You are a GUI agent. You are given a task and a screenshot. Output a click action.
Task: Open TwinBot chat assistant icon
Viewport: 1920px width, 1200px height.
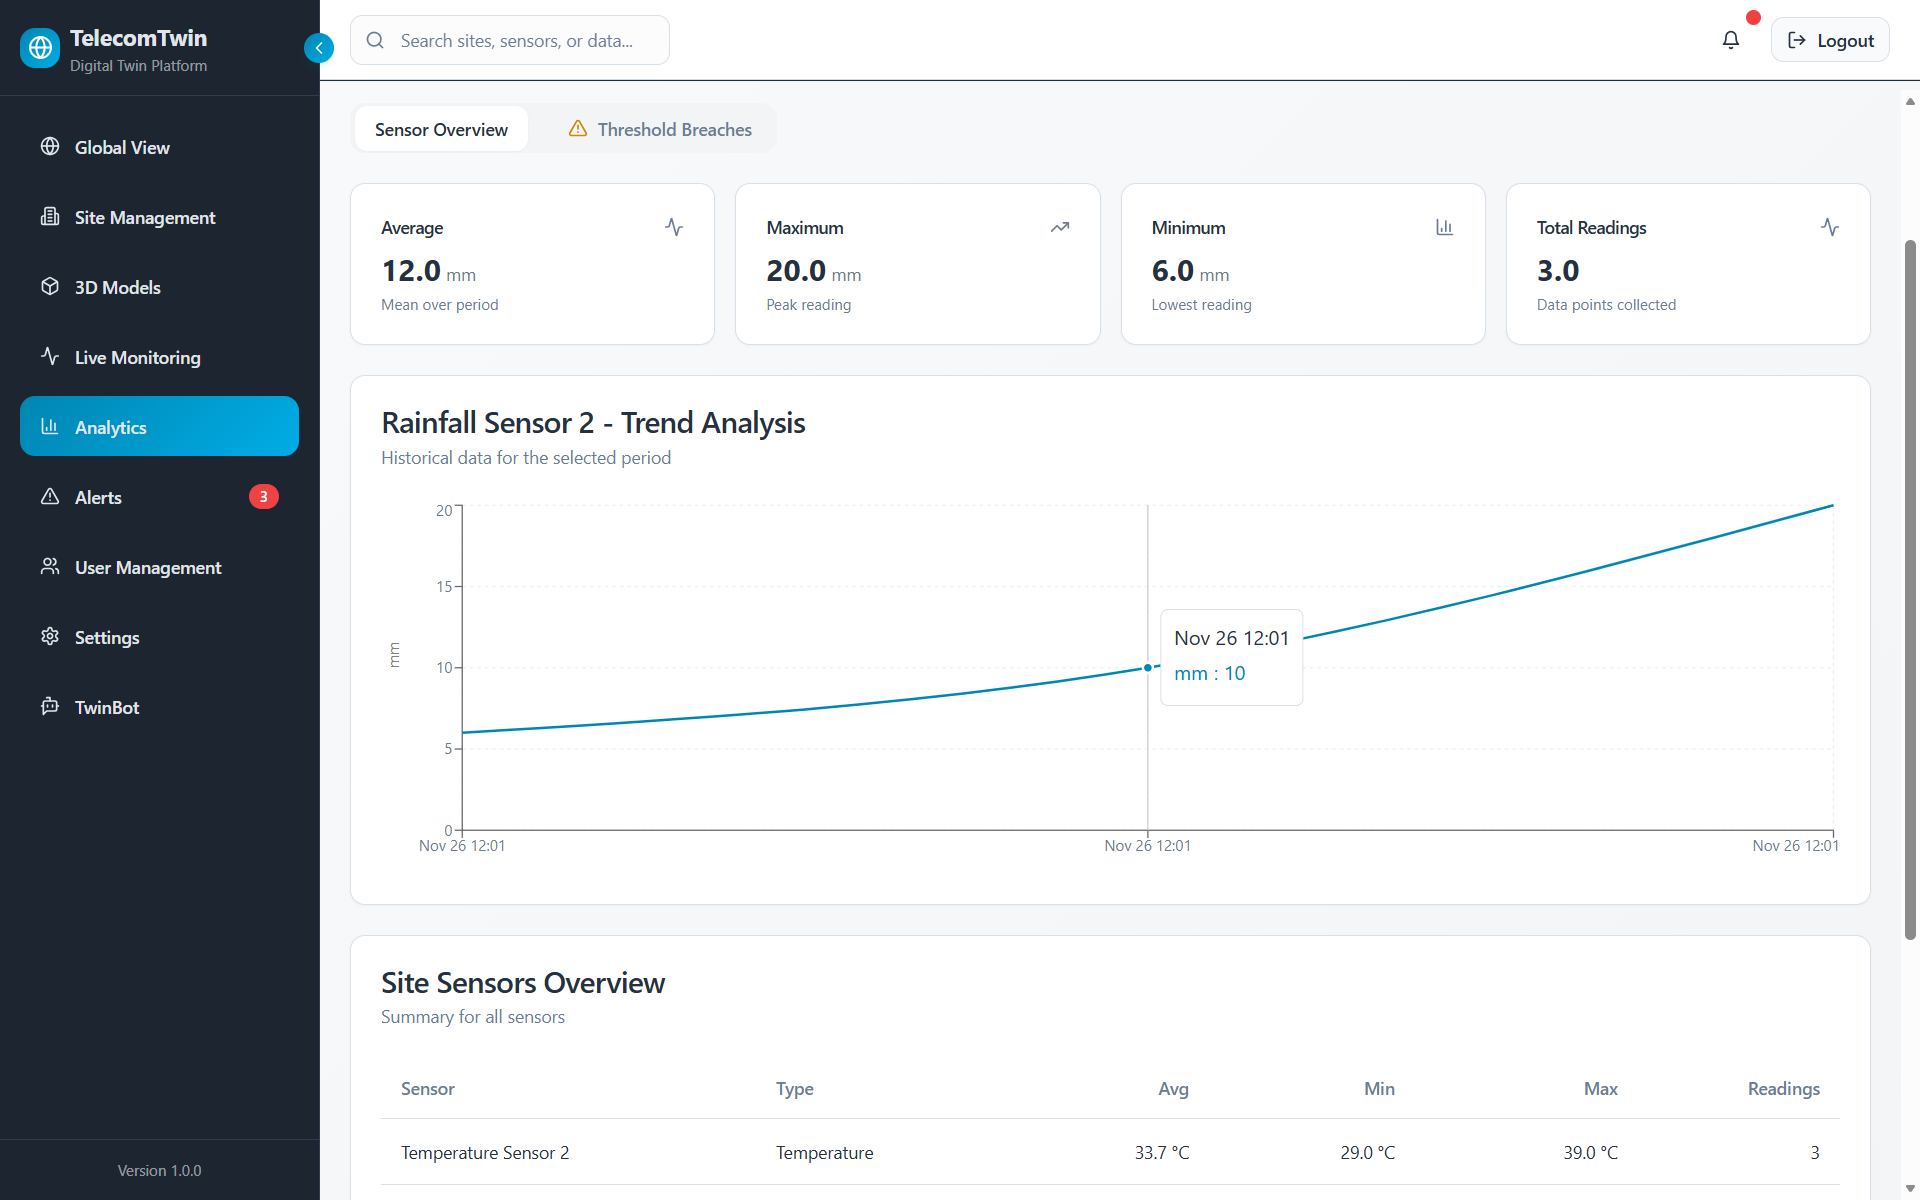(x=50, y=707)
